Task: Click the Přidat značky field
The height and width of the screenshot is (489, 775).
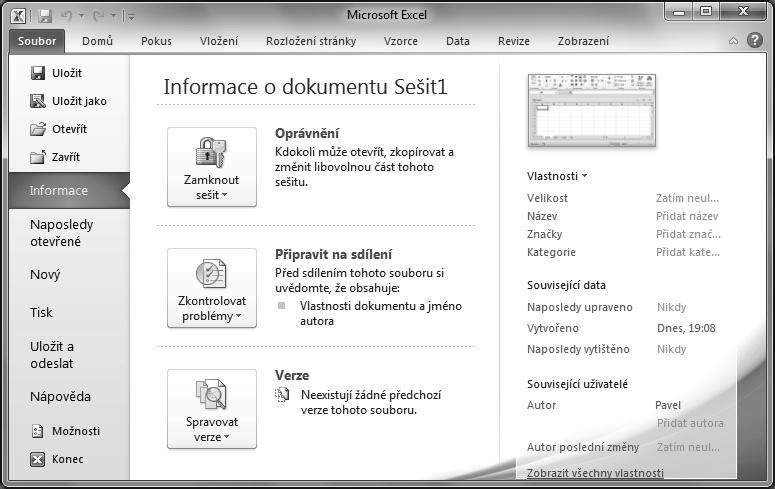Action: pos(688,234)
